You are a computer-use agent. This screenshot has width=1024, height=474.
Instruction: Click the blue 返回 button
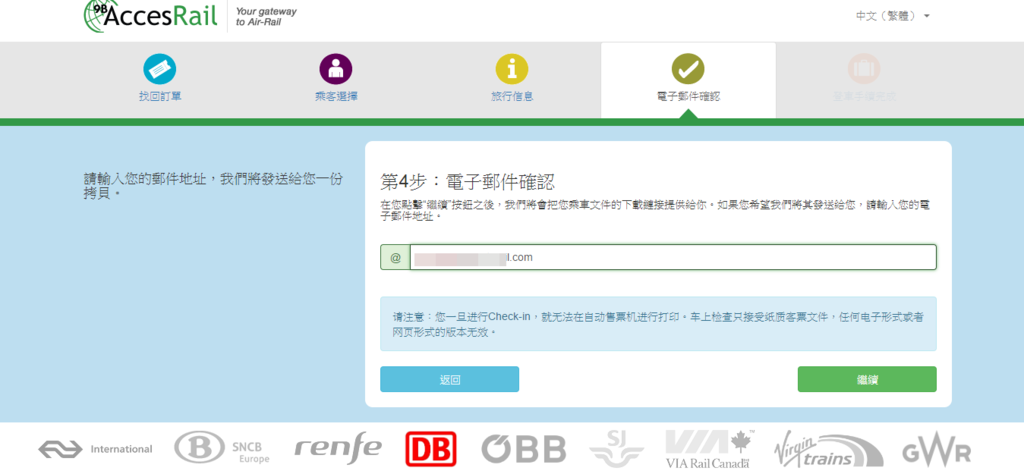pyautogui.click(x=450, y=379)
